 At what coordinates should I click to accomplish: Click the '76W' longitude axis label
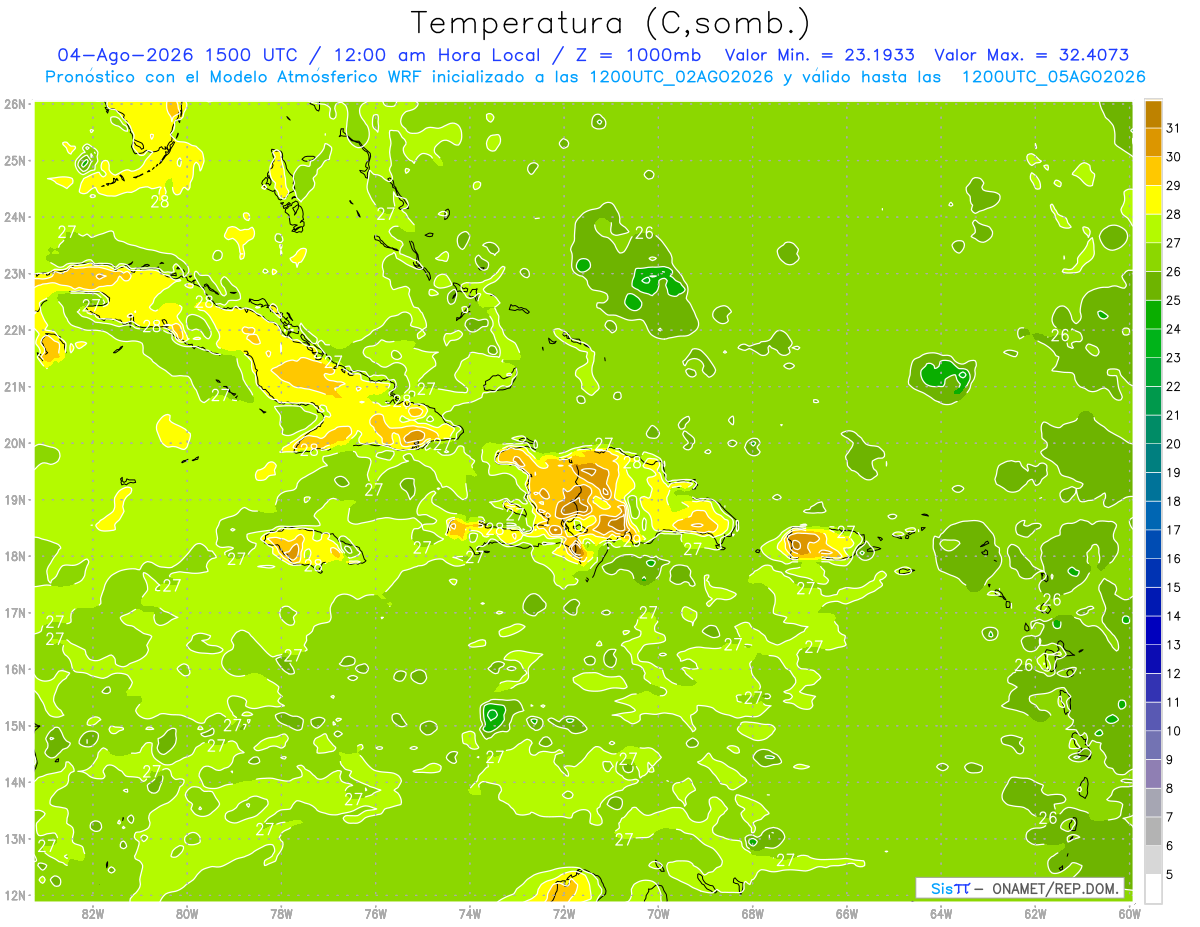click(376, 914)
